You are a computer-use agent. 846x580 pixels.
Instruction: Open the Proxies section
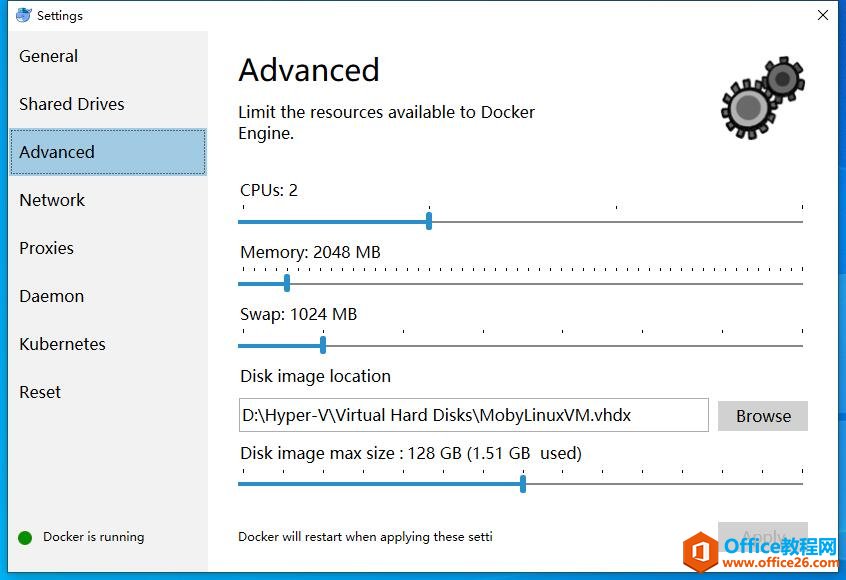(x=47, y=248)
